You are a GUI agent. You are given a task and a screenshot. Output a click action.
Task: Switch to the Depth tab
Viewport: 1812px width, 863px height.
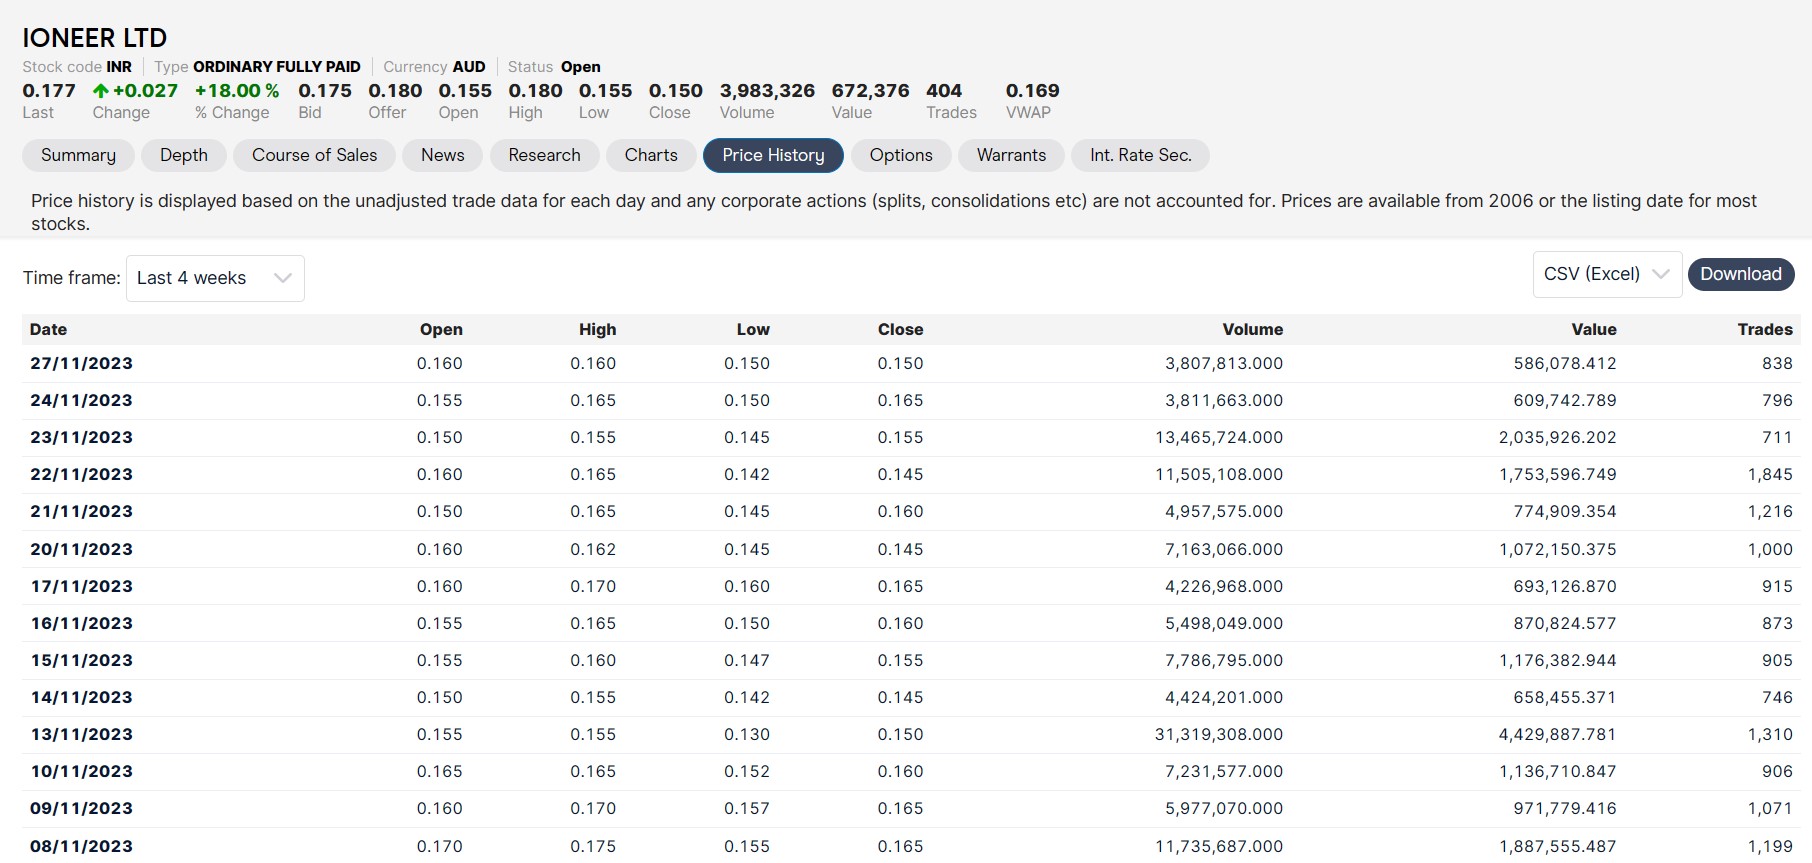point(184,155)
